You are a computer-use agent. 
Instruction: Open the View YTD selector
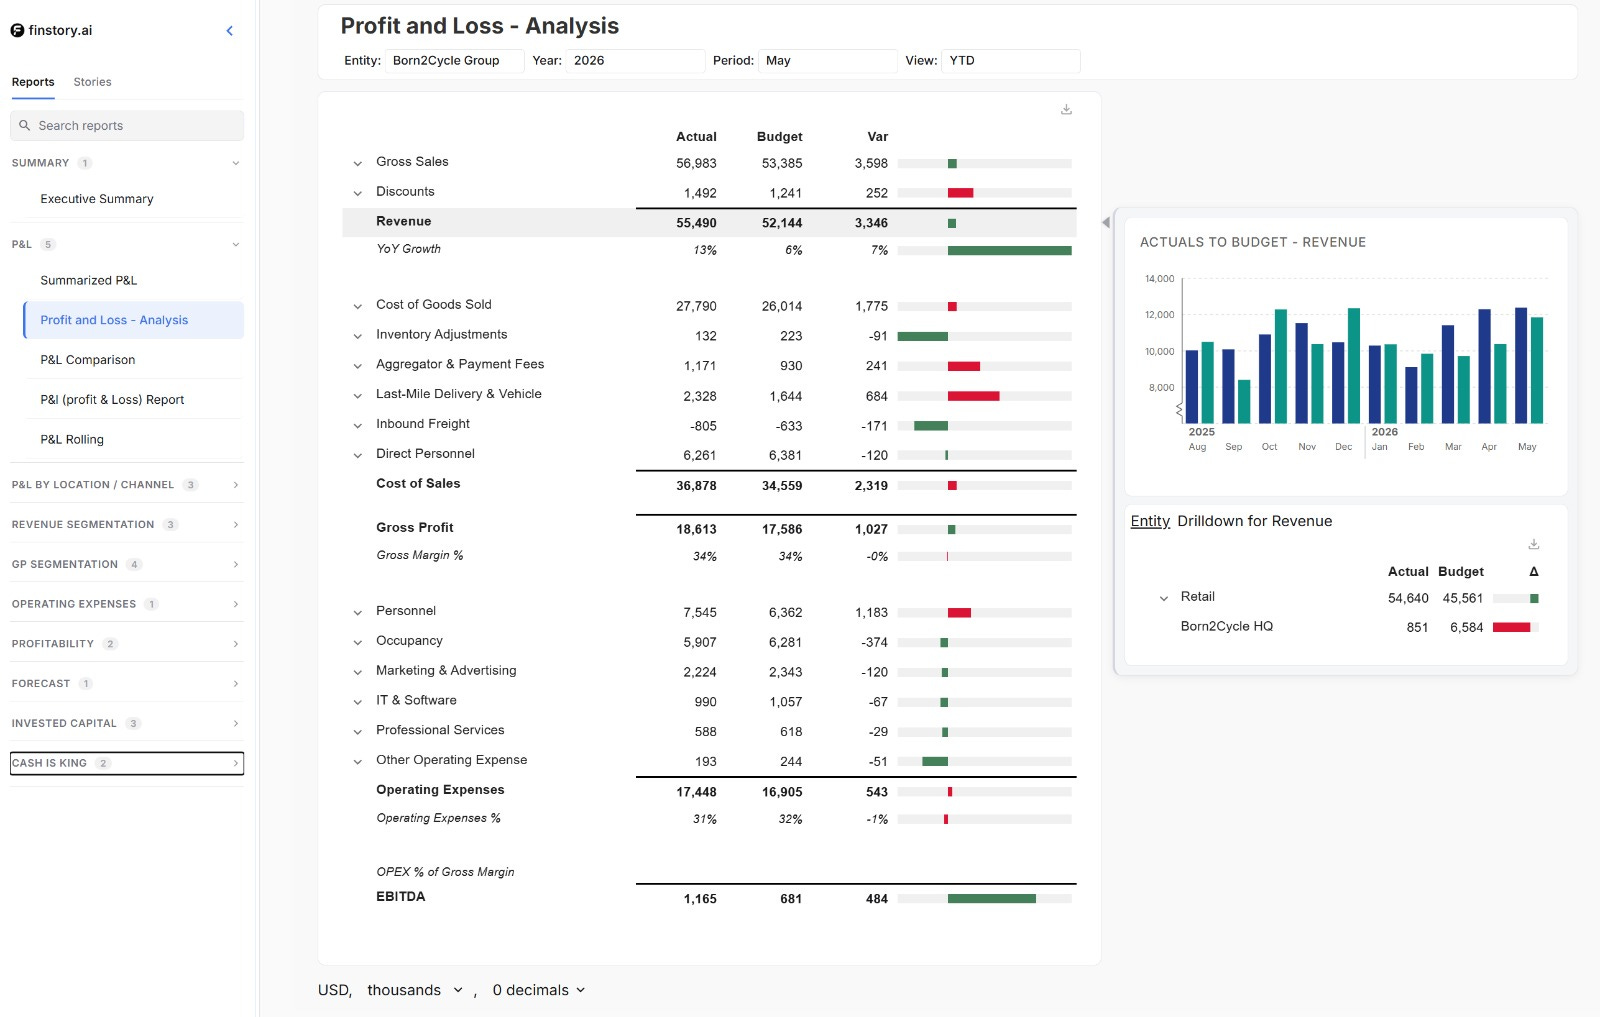point(1010,61)
